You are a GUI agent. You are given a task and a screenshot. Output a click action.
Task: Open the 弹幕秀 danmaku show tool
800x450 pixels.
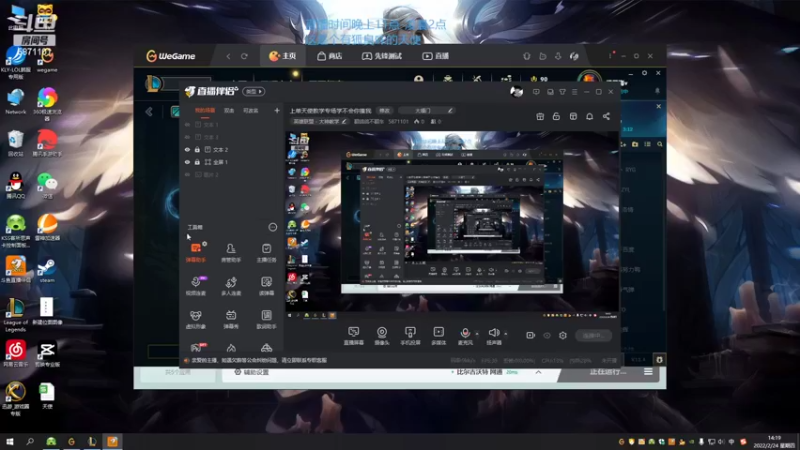231,319
